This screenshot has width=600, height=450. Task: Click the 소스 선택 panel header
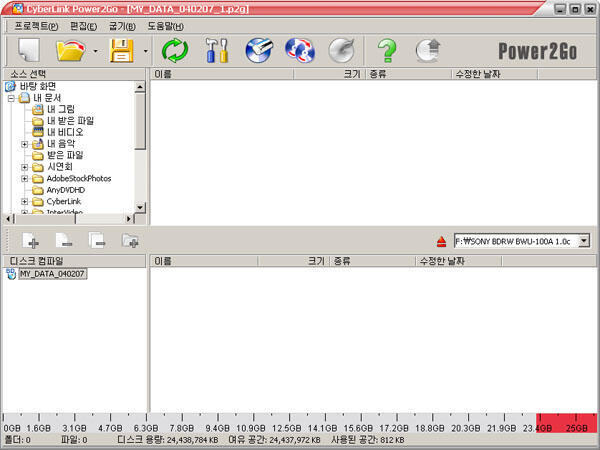pos(74,74)
